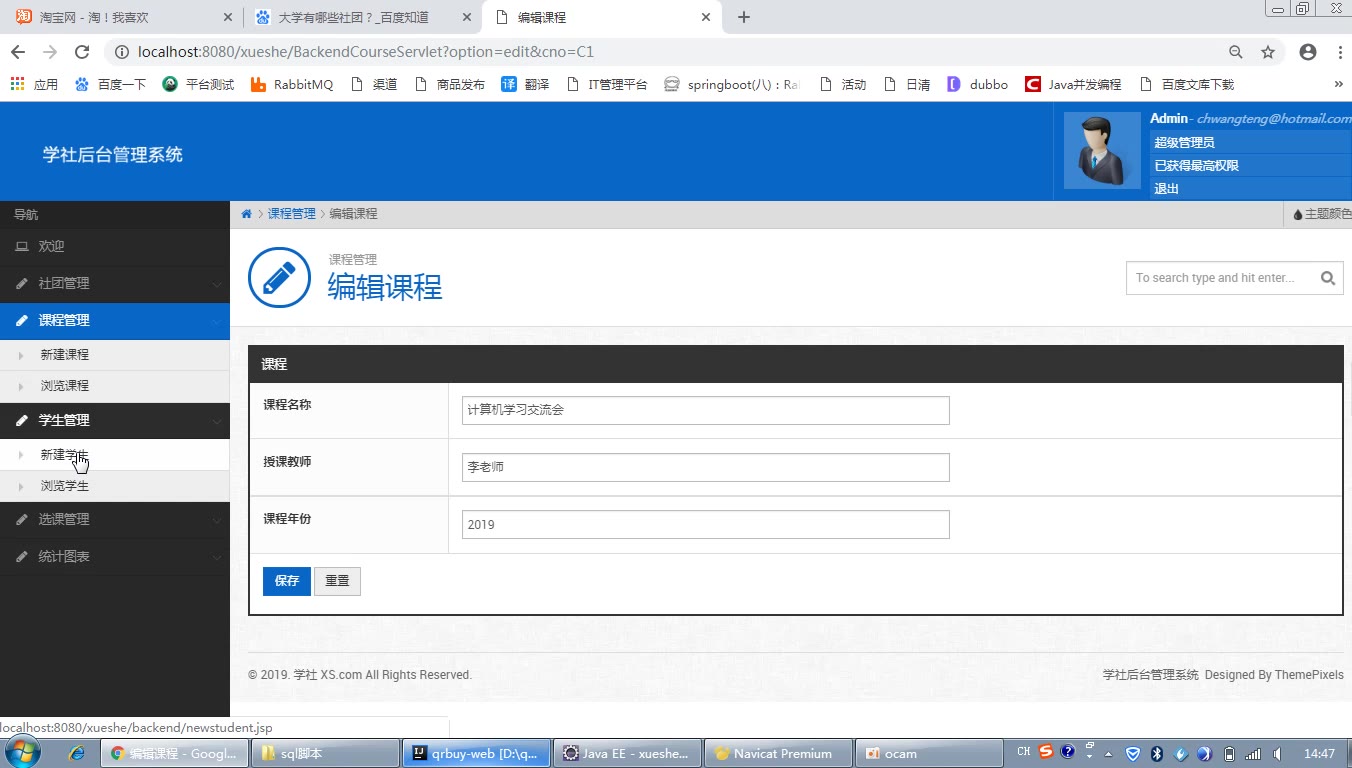
Task: Open the 日清 bookmark
Action: point(907,85)
